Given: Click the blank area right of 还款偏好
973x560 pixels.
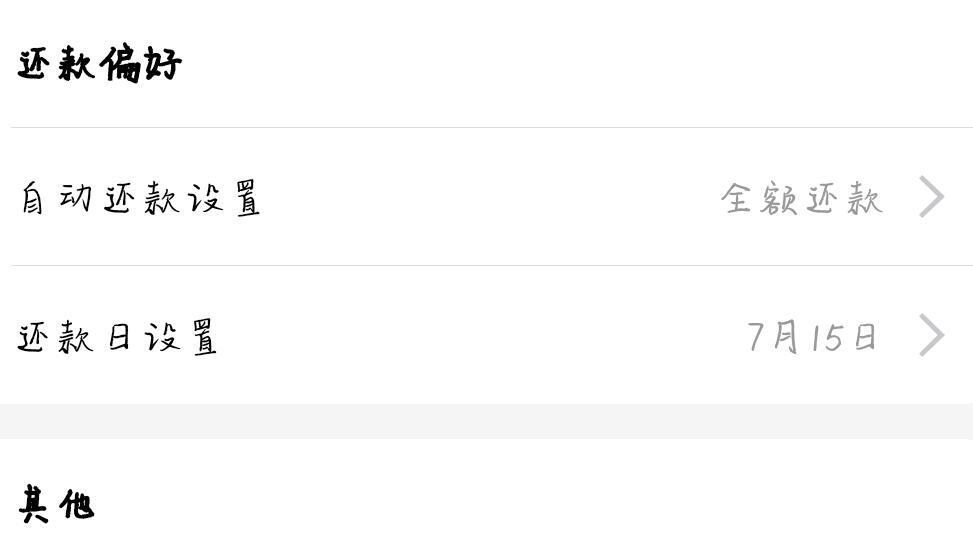Looking at the screenshot, I should (x=577, y=63).
